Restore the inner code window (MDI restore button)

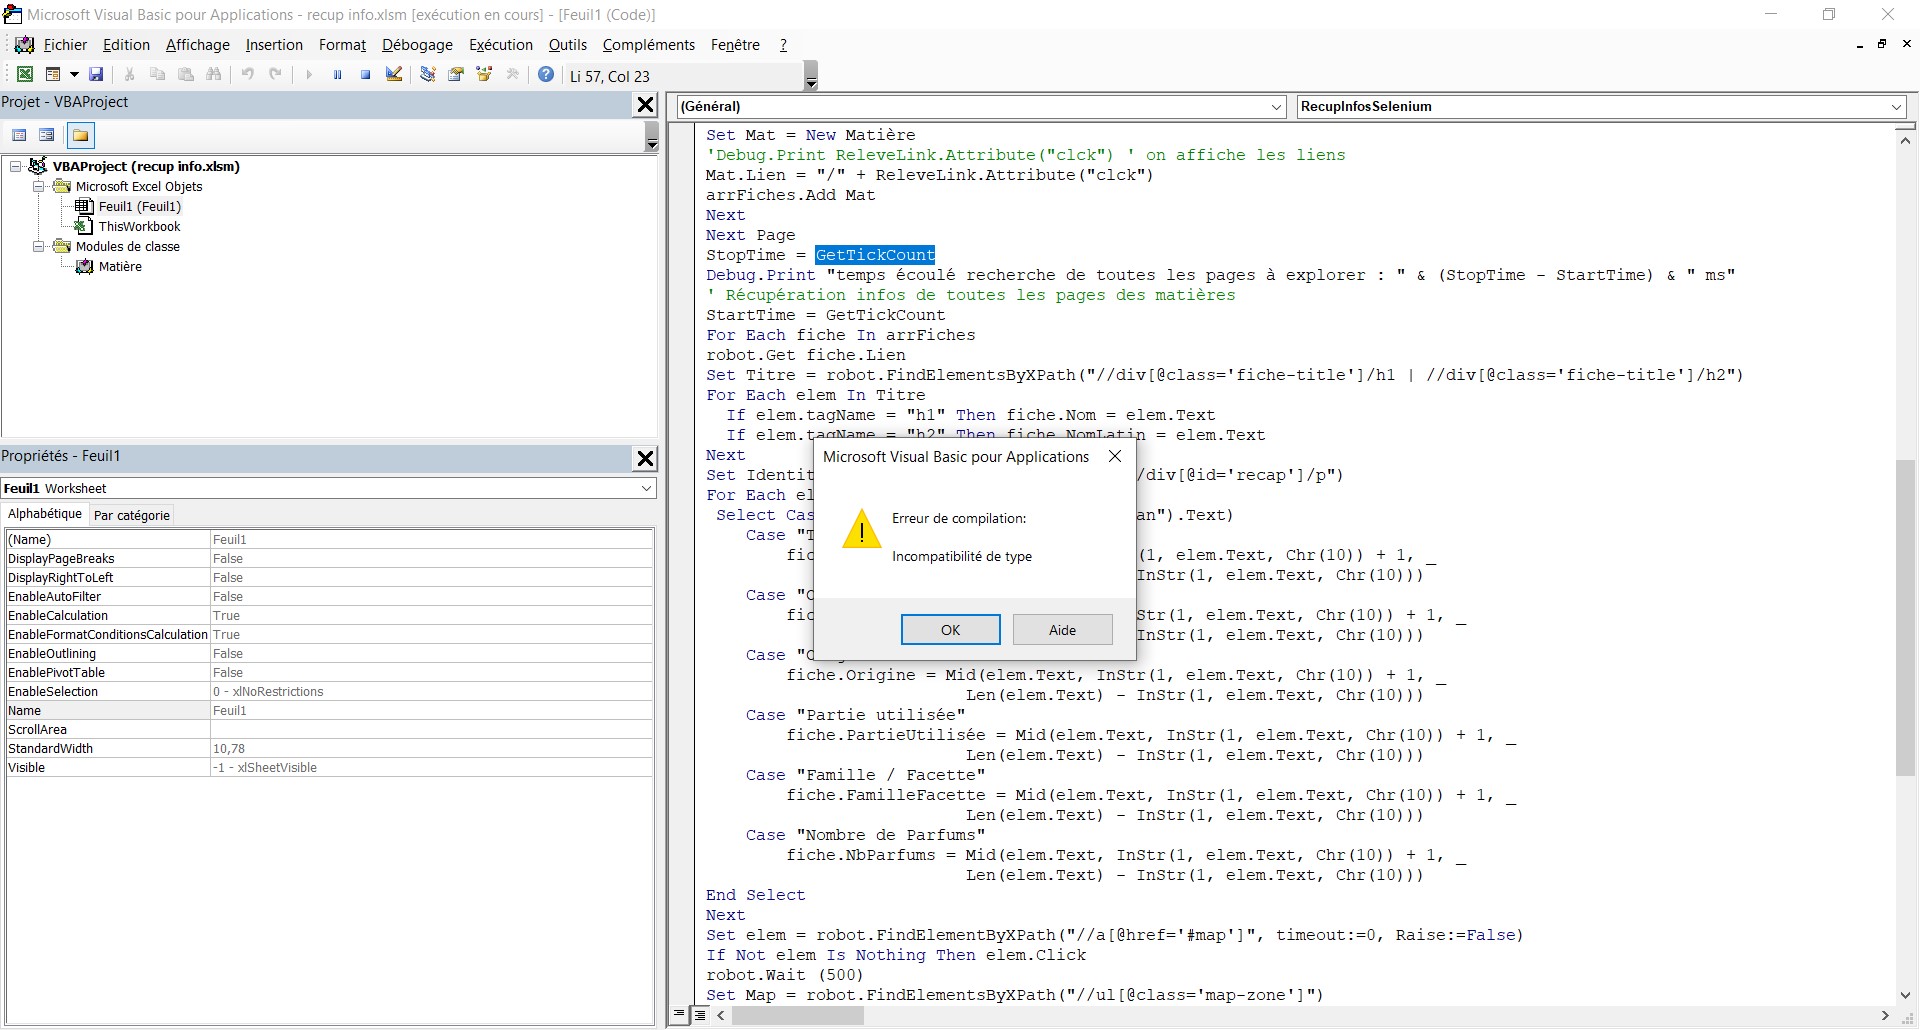coord(1881,45)
